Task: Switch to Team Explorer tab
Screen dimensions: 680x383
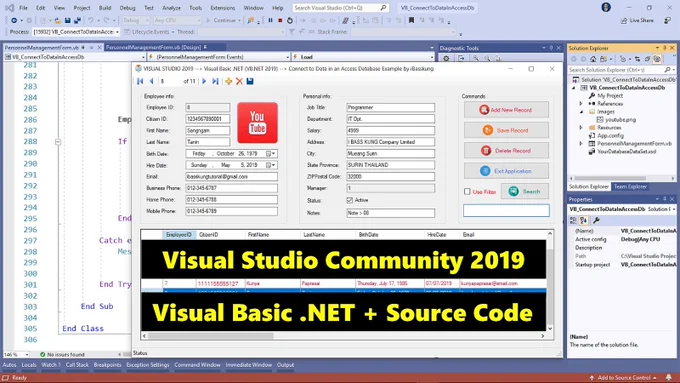Action: click(630, 187)
